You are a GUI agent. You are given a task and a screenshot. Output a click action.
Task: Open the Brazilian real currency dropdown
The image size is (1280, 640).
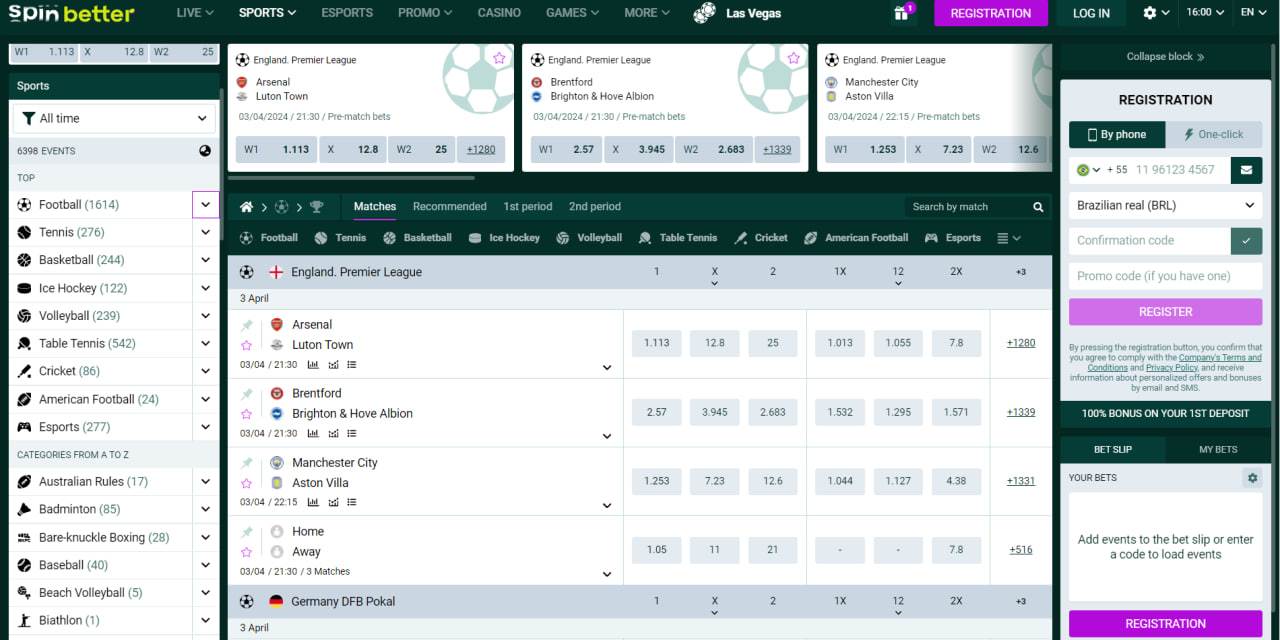(1165, 205)
